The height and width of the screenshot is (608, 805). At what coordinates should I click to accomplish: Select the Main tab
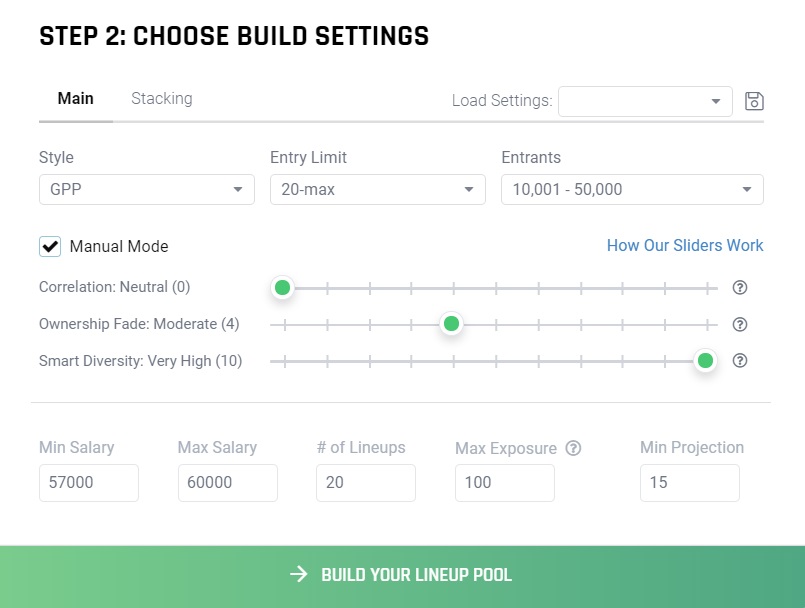(75, 98)
